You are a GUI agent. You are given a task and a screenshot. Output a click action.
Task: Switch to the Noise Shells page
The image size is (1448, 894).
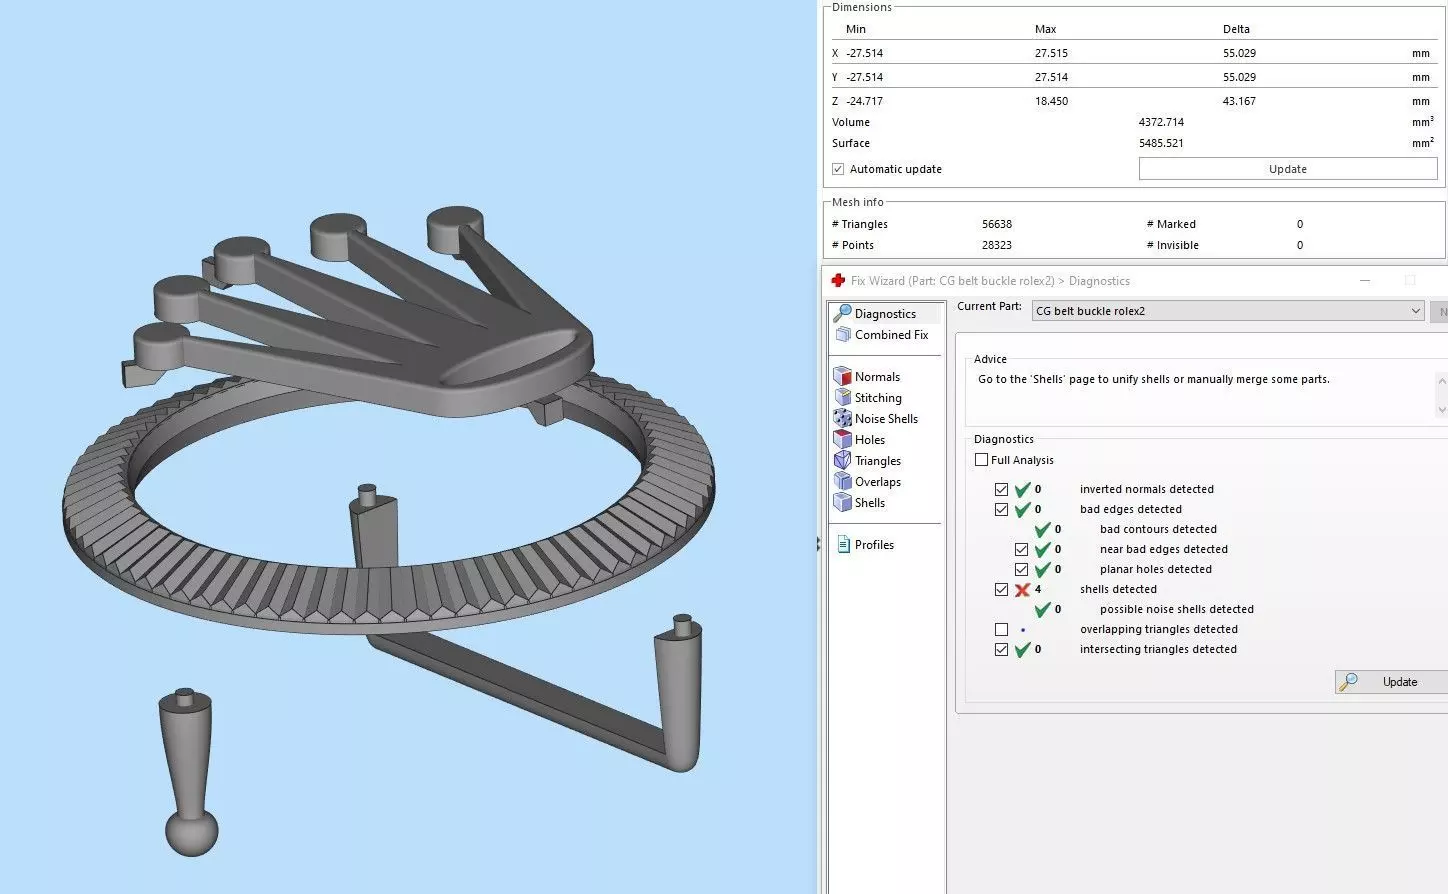(886, 419)
